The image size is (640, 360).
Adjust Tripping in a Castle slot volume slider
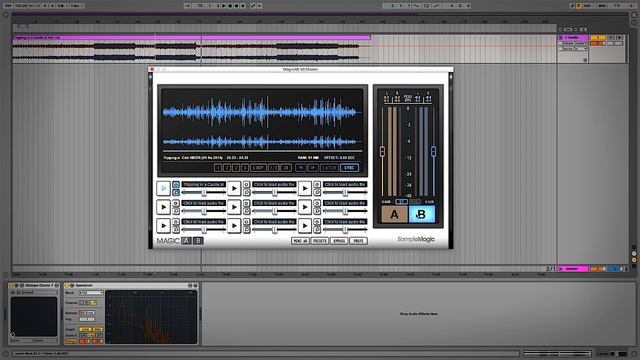[x=203, y=192]
